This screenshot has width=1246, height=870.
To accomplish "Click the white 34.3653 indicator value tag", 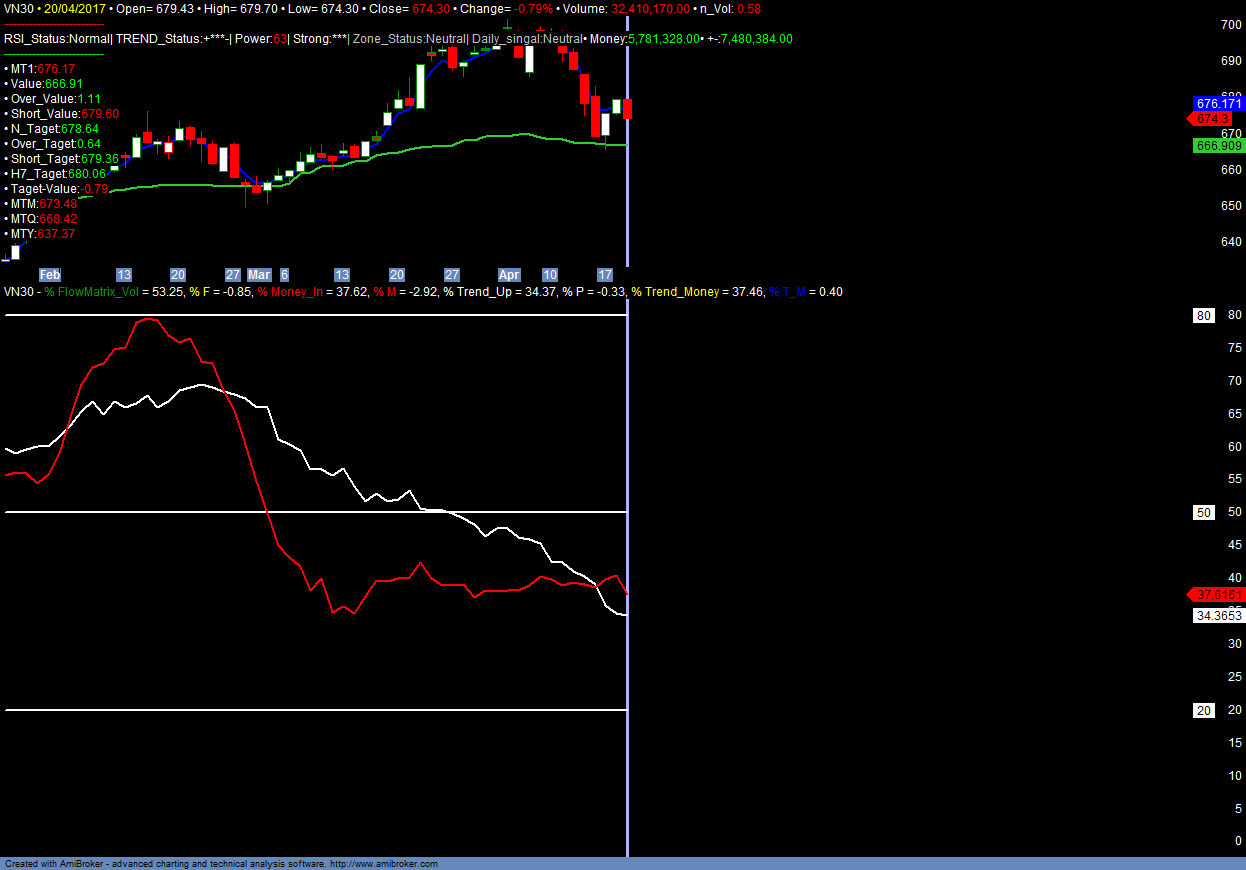I will tap(1218, 616).
